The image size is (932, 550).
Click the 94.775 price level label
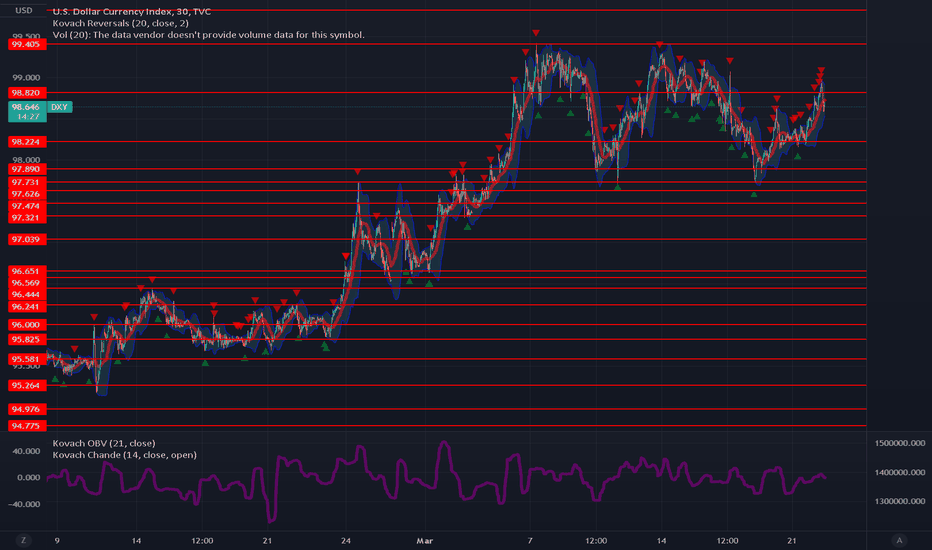tap(27, 426)
